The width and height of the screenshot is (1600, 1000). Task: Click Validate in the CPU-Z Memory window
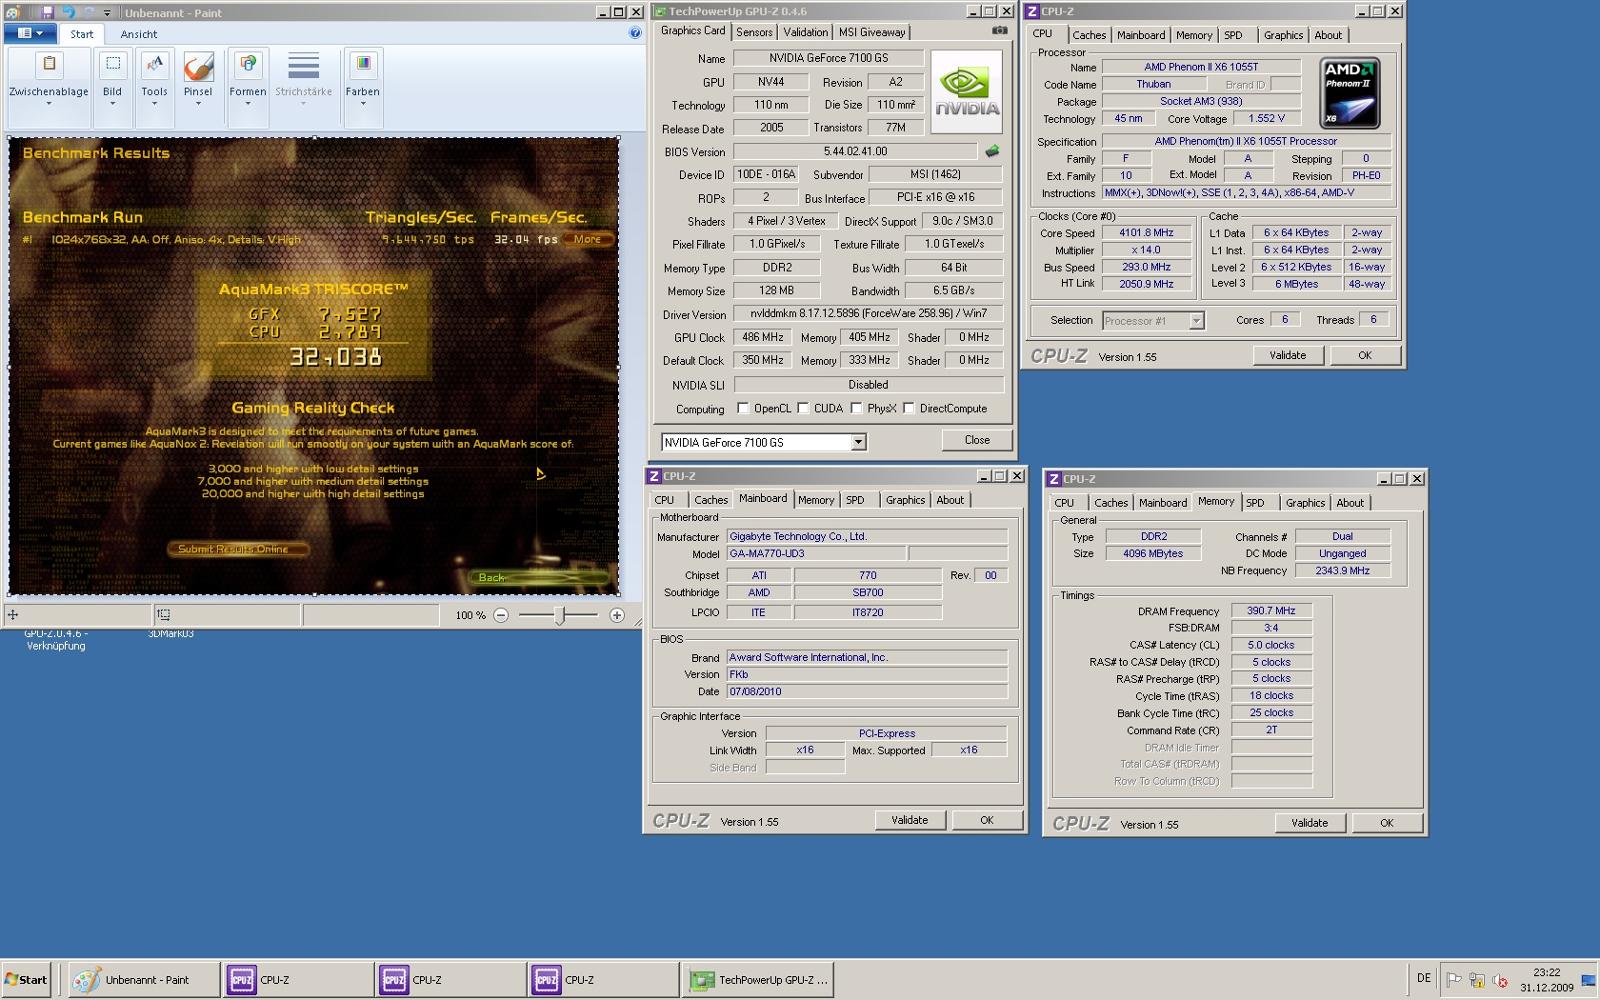click(1309, 823)
